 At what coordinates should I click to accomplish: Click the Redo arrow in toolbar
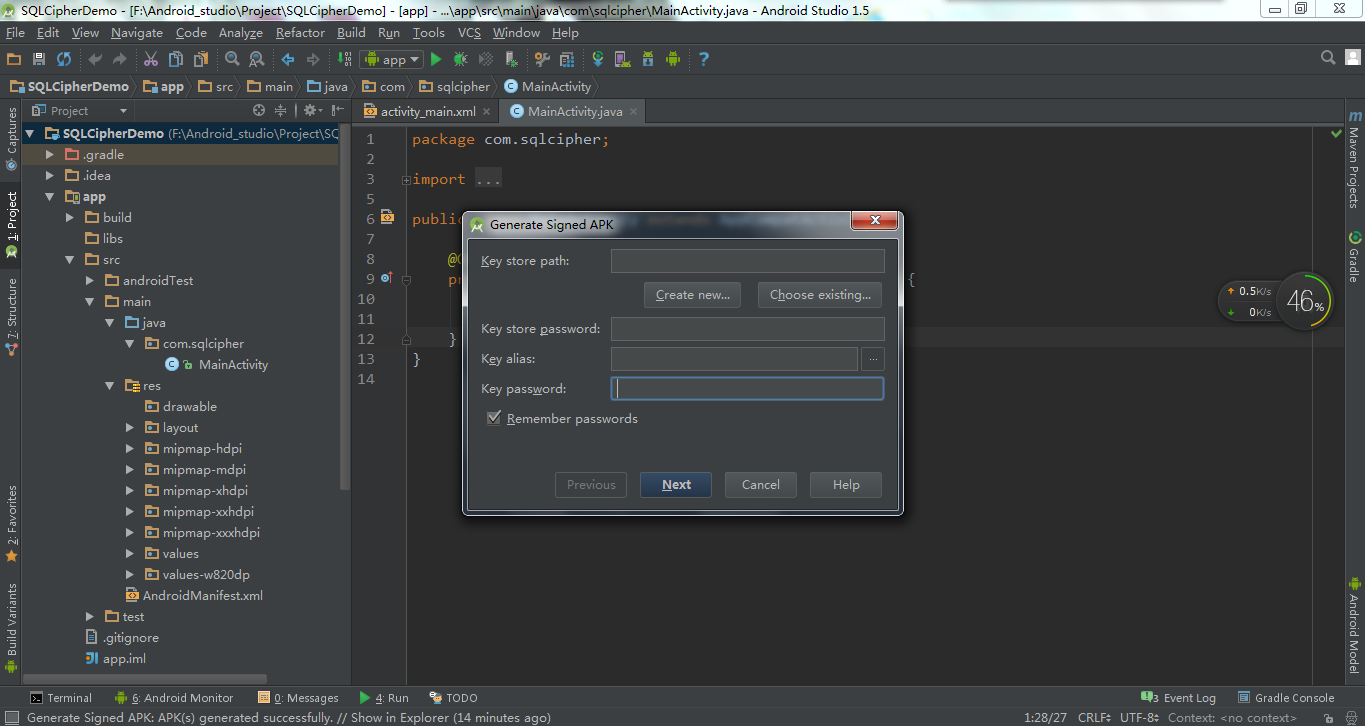[x=120, y=59]
